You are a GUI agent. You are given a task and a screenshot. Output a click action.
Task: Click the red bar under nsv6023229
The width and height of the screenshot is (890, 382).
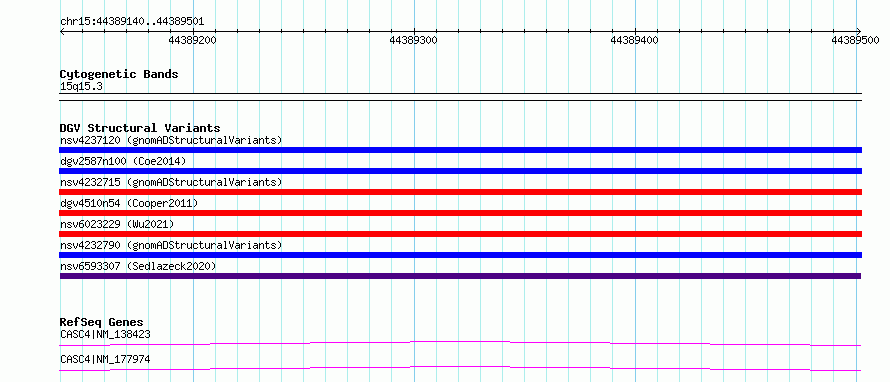[x=460, y=234]
